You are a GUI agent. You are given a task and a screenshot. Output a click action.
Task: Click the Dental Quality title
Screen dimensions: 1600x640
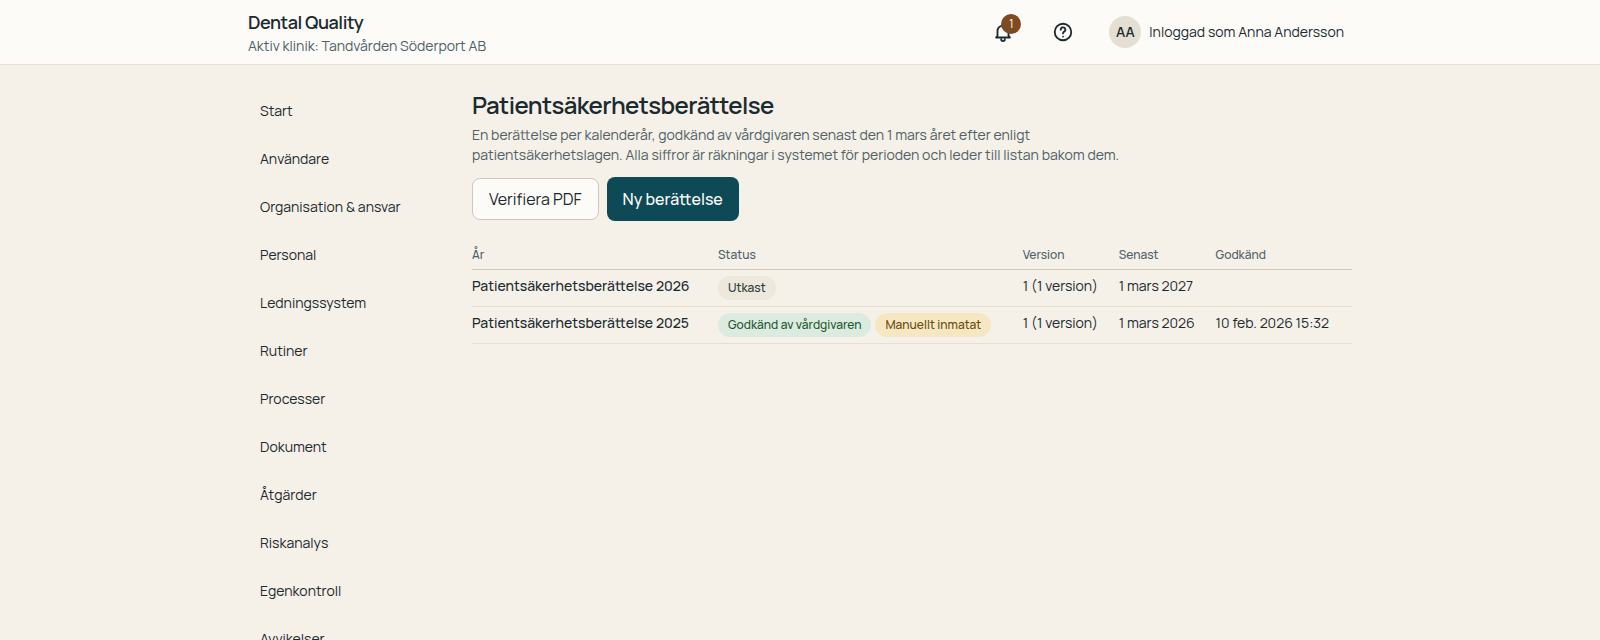tap(306, 23)
